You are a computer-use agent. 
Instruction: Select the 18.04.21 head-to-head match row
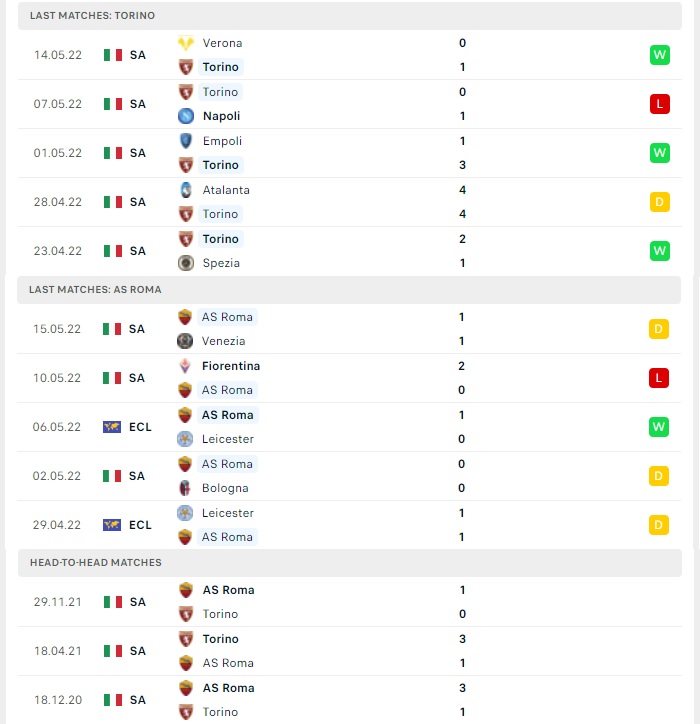[x=350, y=651]
